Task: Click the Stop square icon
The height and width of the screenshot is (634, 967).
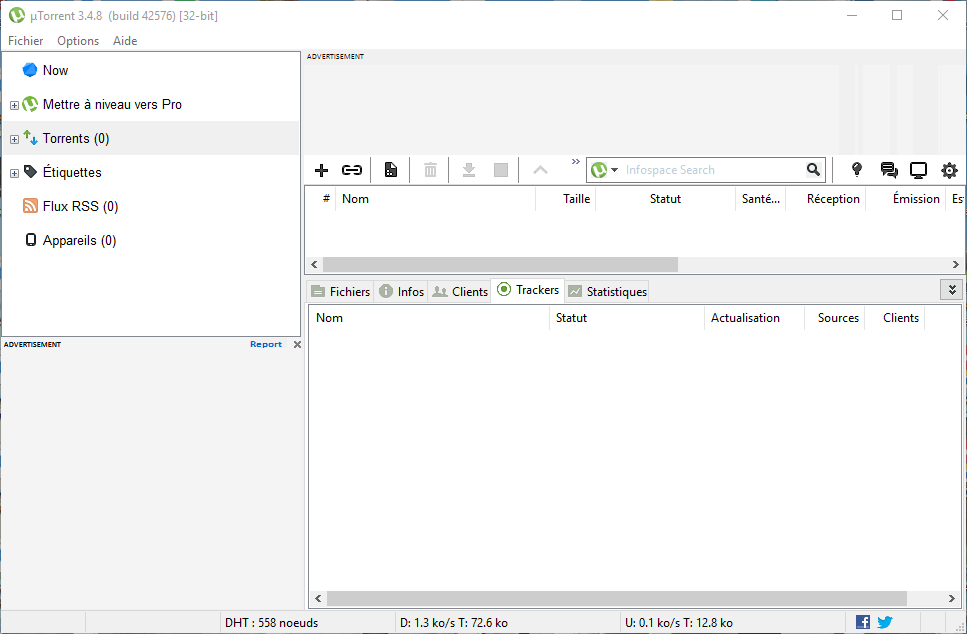Action: click(501, 170)
